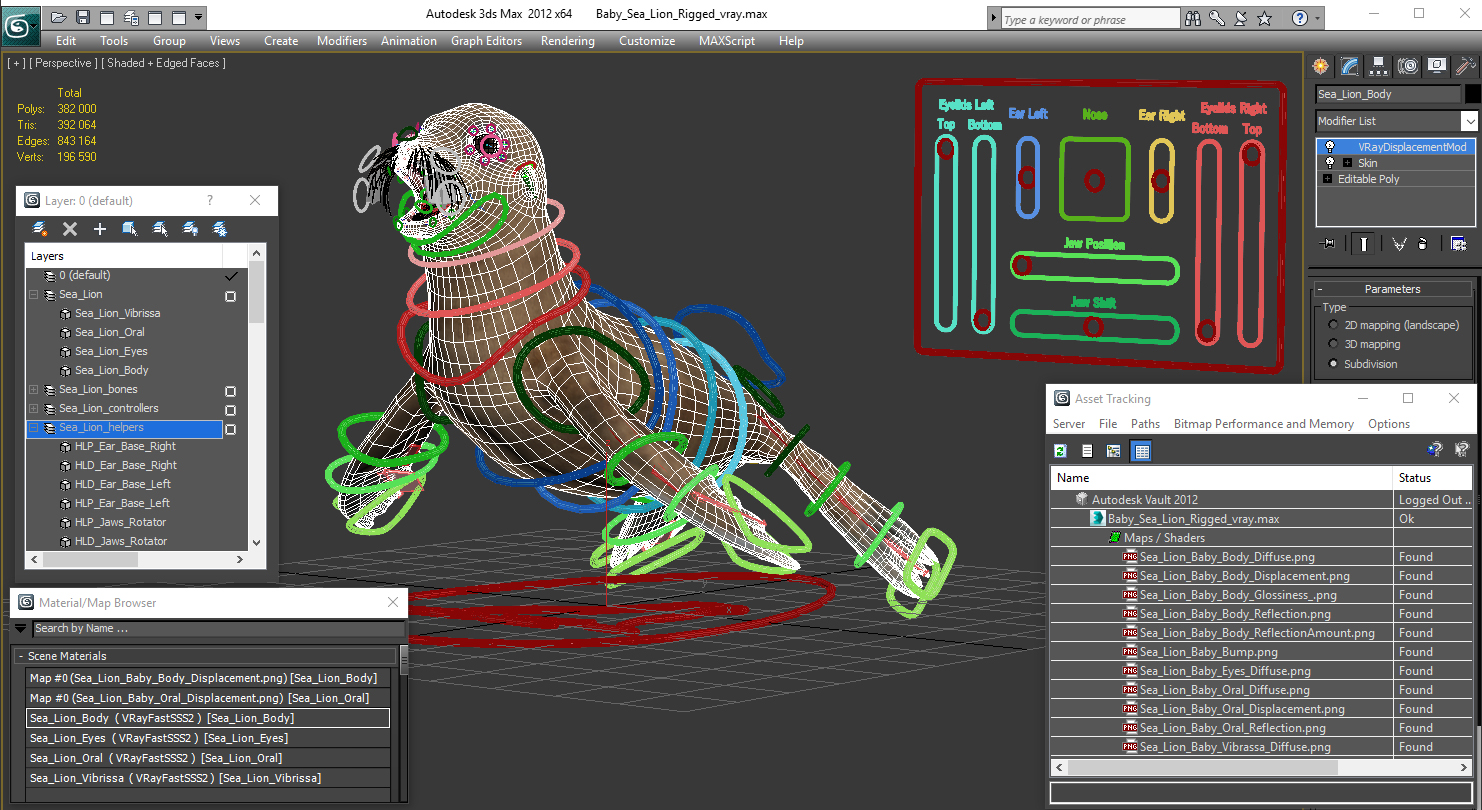Viewport: 1482px width, 810px height.
Task: Click Create New Layer icon in Layer dialog
Action: (40, 229)
